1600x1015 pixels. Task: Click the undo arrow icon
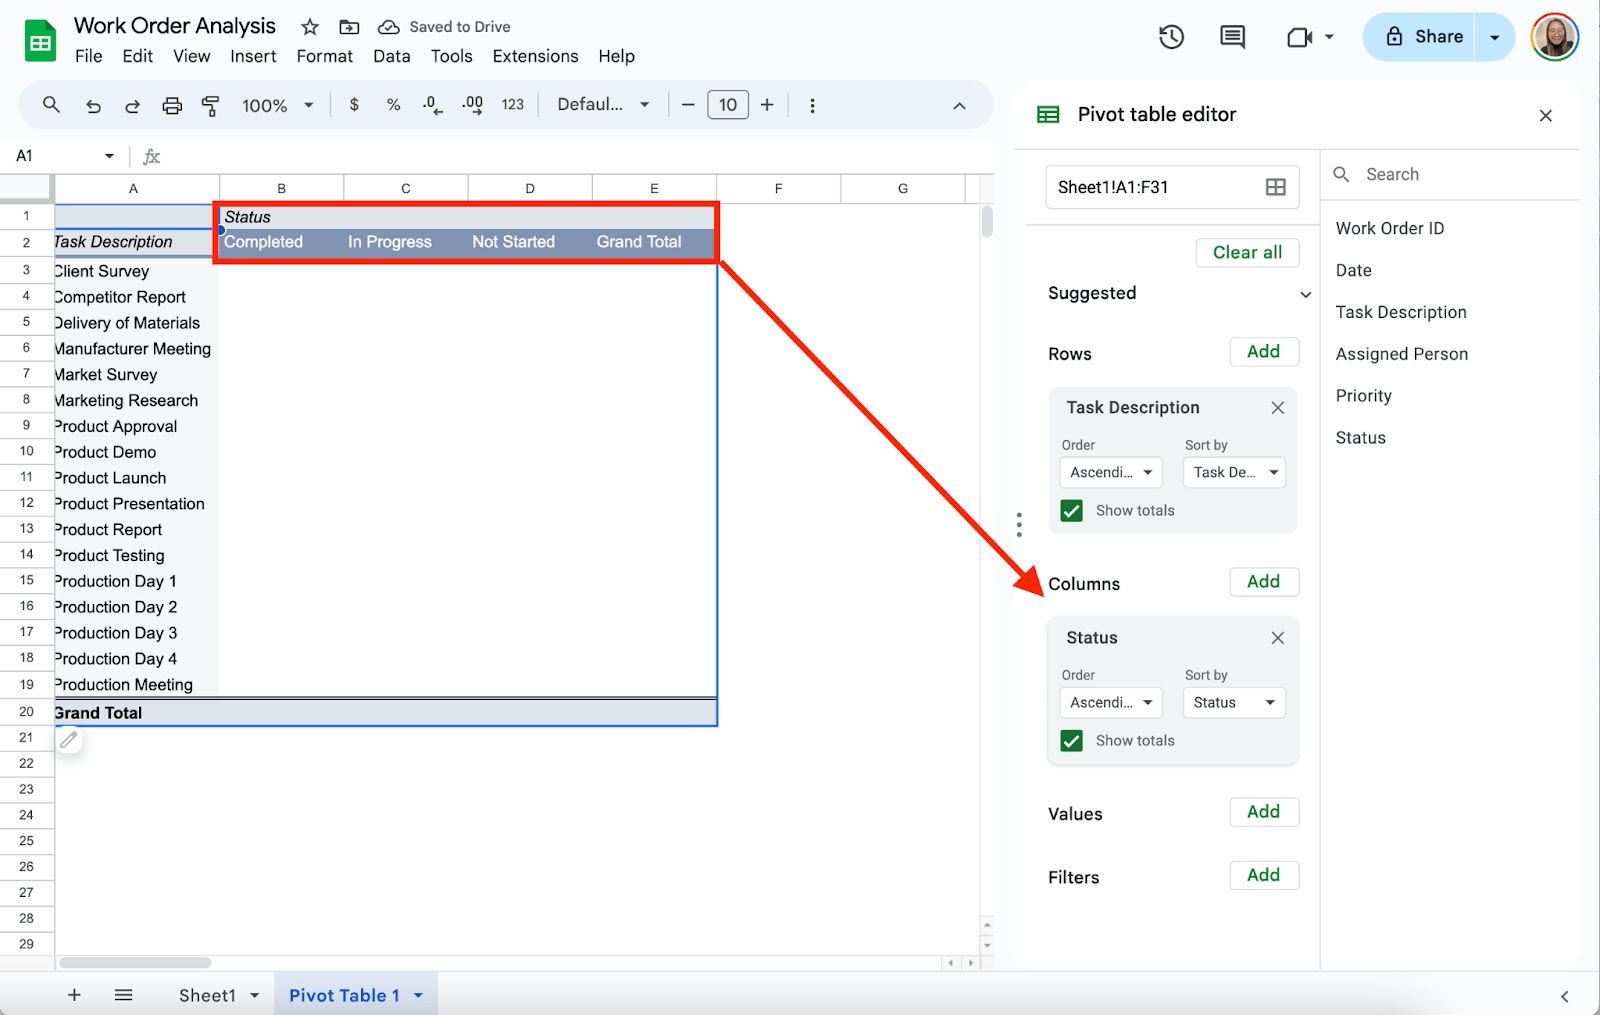(x=93, y=105)
